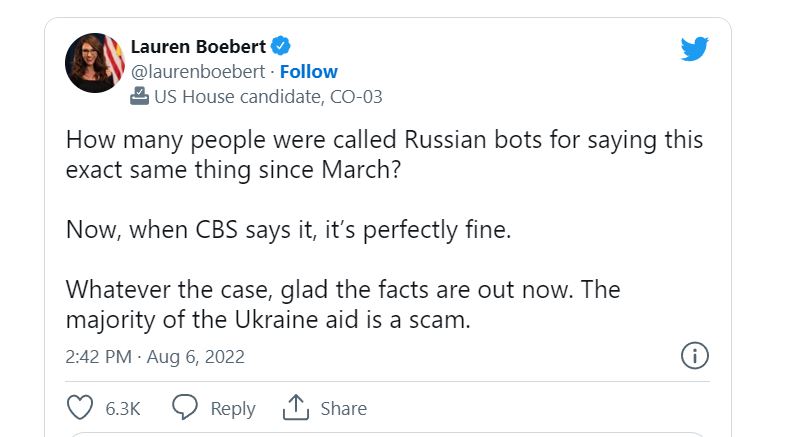Click the Reply text label

233,409
